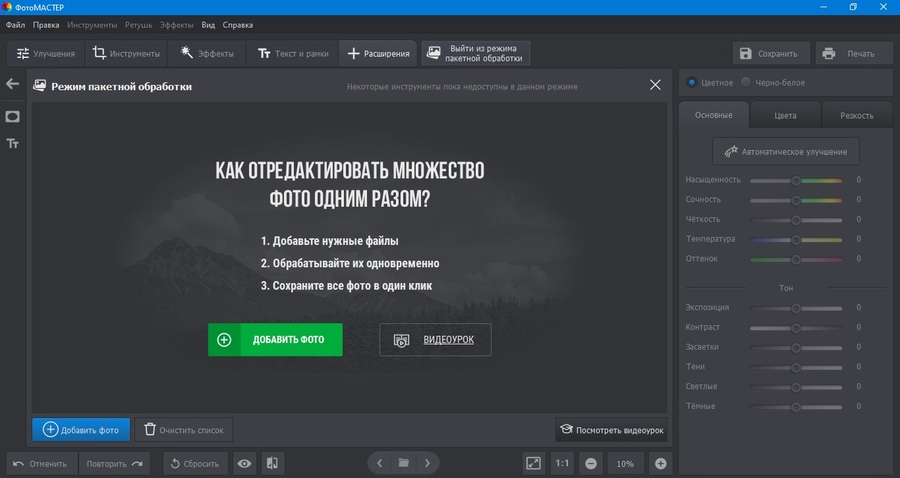The height and width of the screenshot is (478, 900).
Task: Select the Черно-белое radio option
Action: tap(746, 82)
